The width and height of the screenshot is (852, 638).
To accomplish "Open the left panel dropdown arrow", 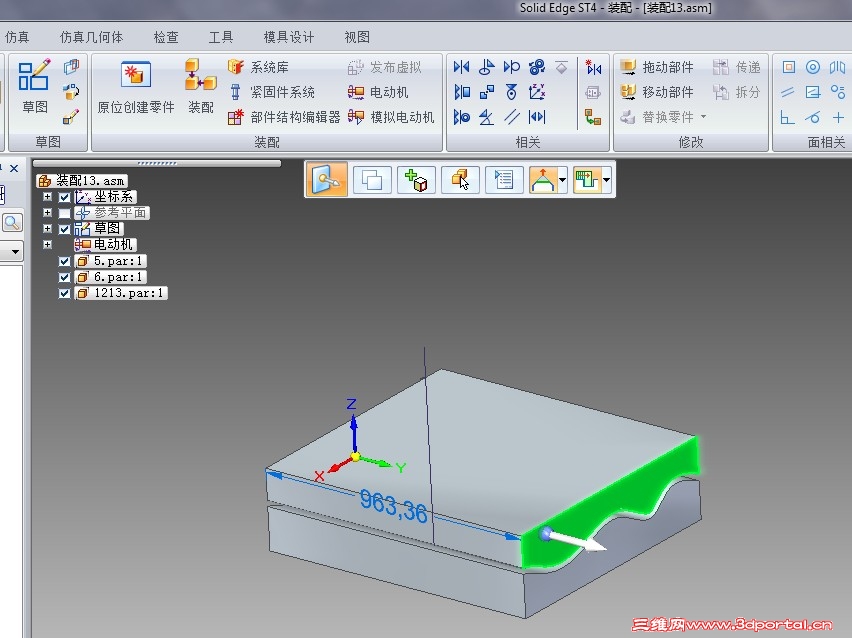I will [15, 251].
